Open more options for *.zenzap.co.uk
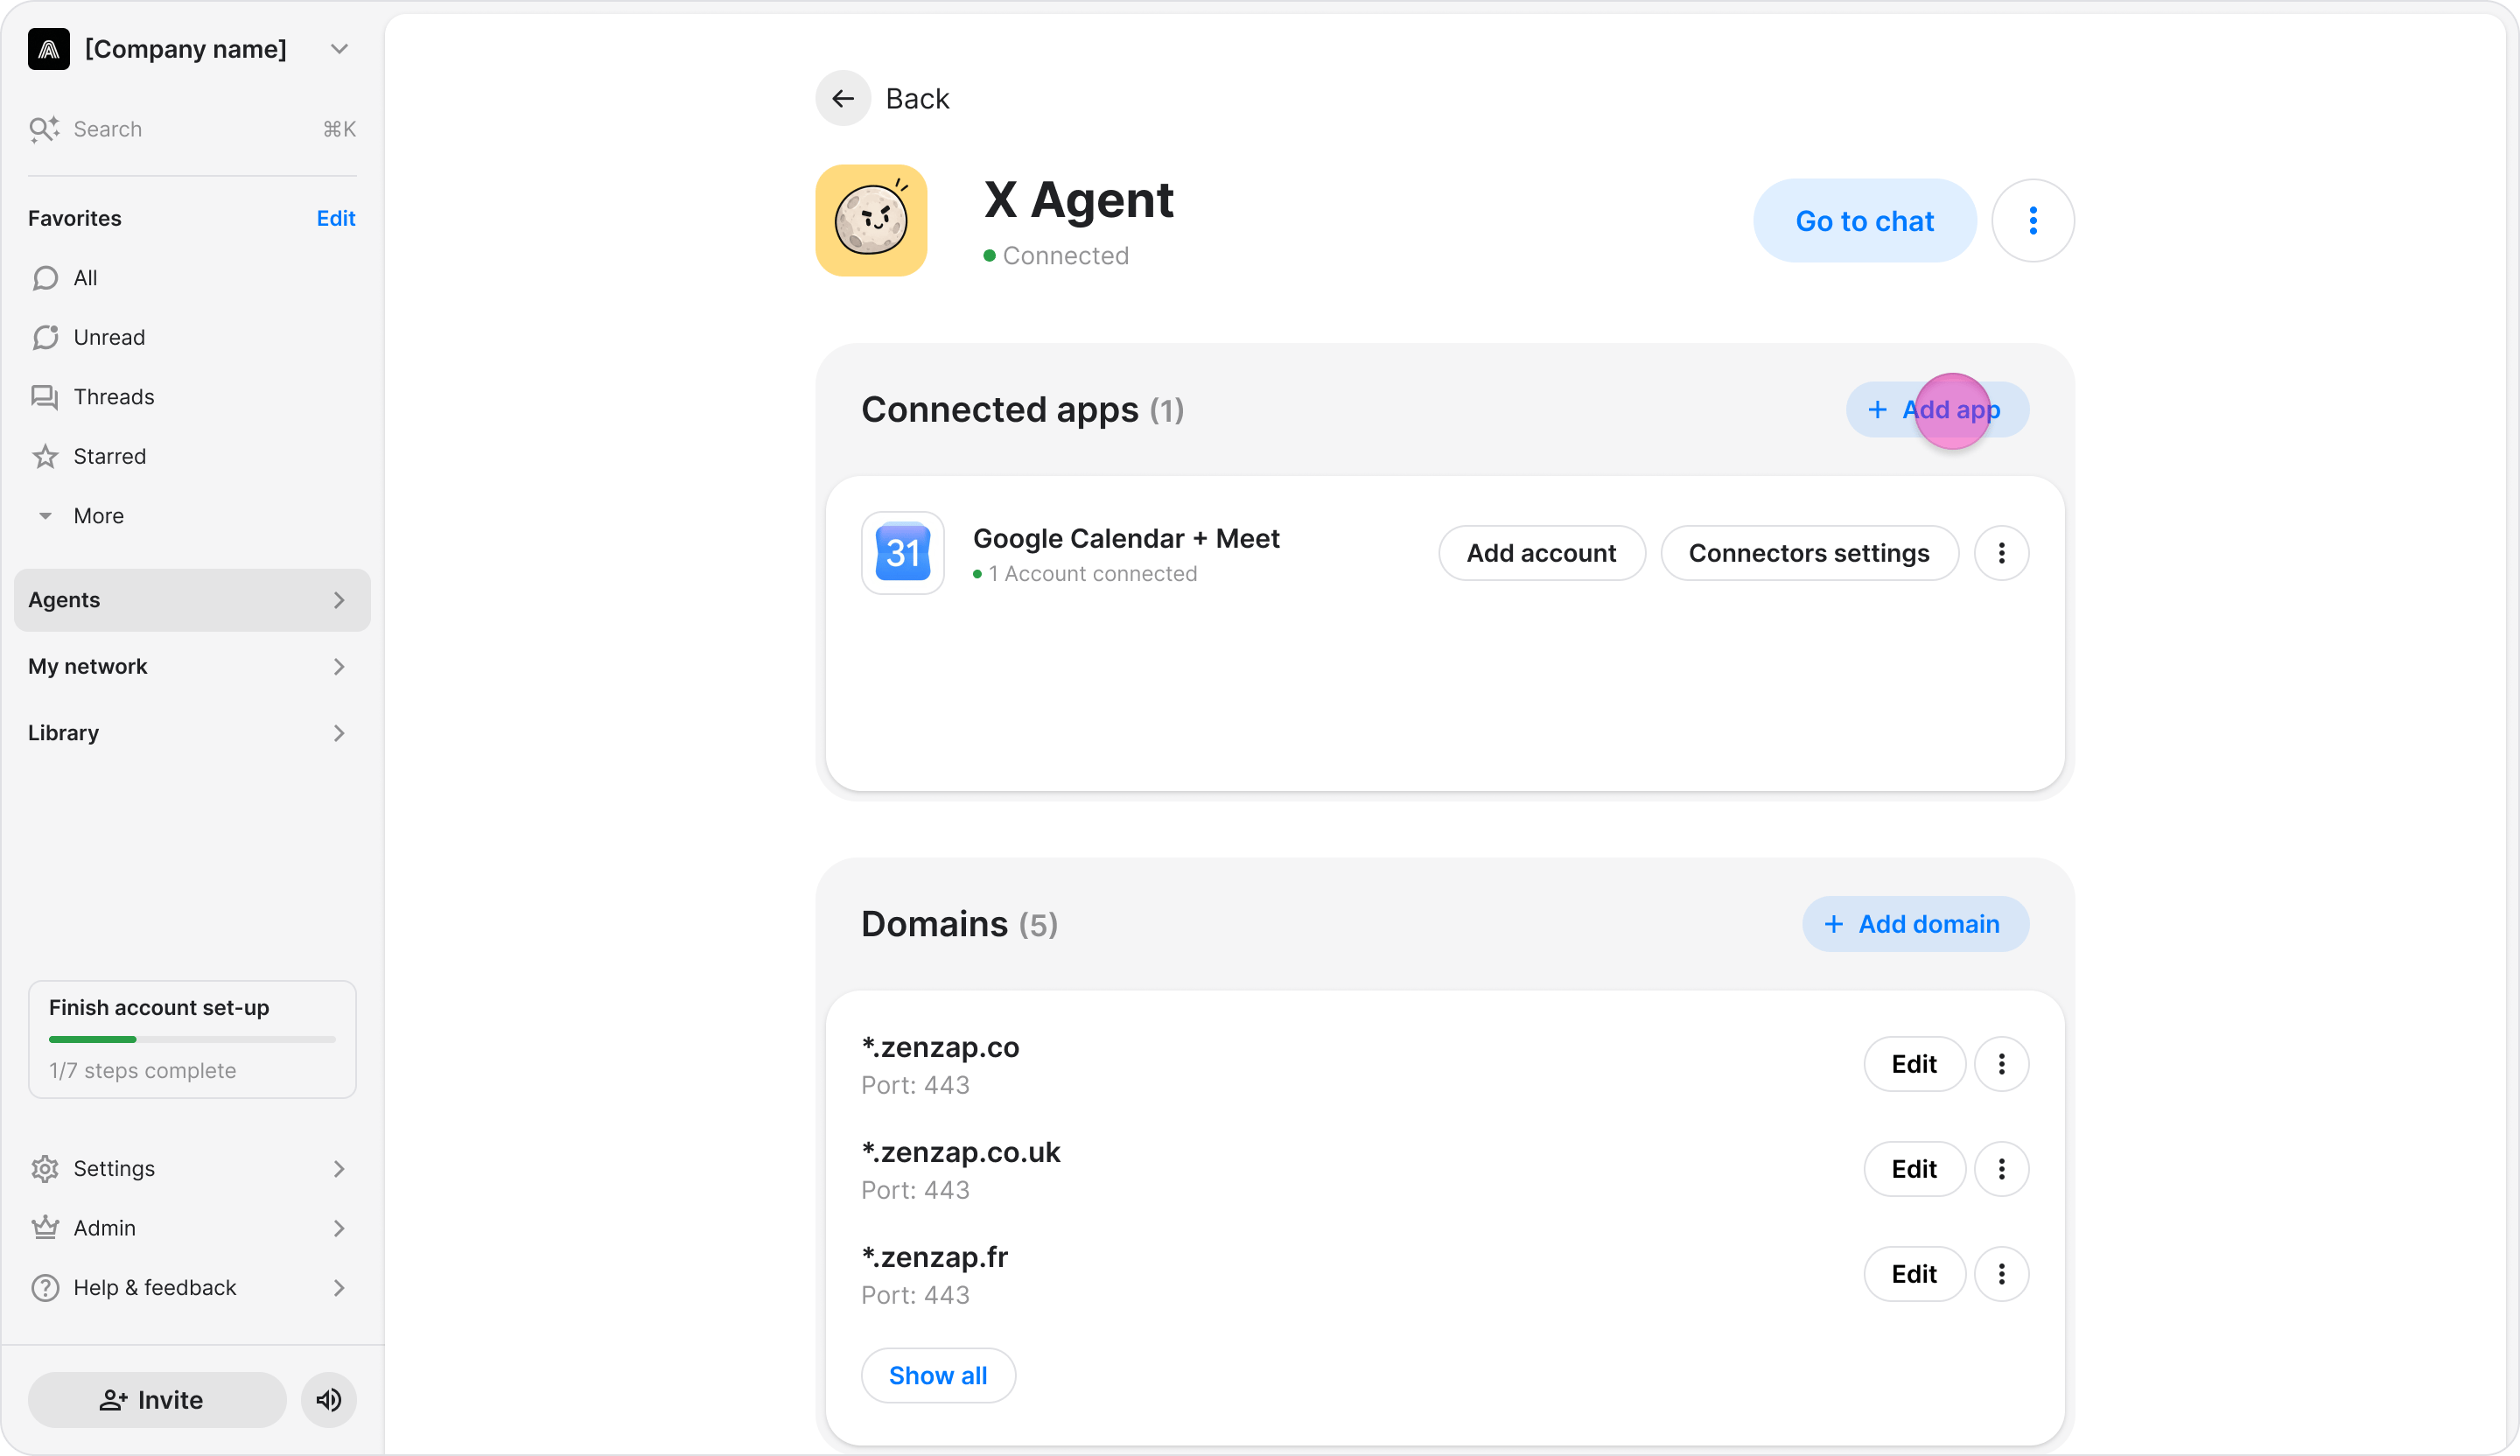 click(2001, 1169)
